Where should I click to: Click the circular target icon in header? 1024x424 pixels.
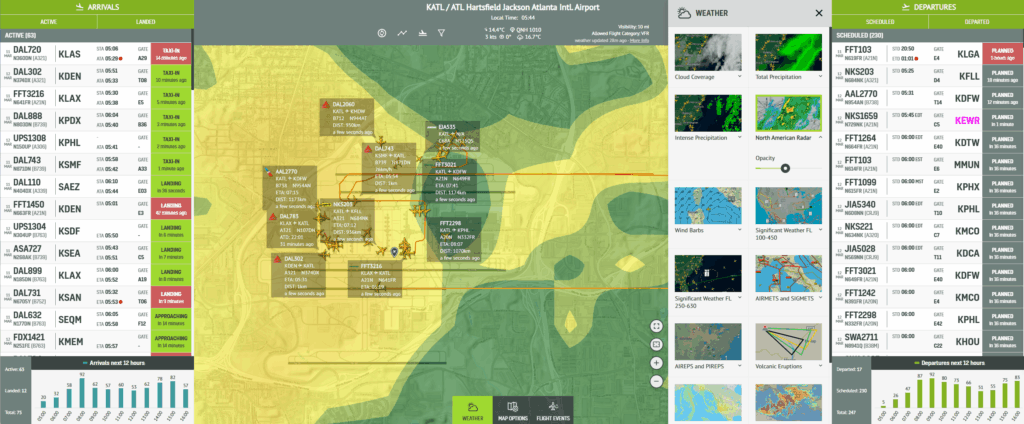pos(382,33)
